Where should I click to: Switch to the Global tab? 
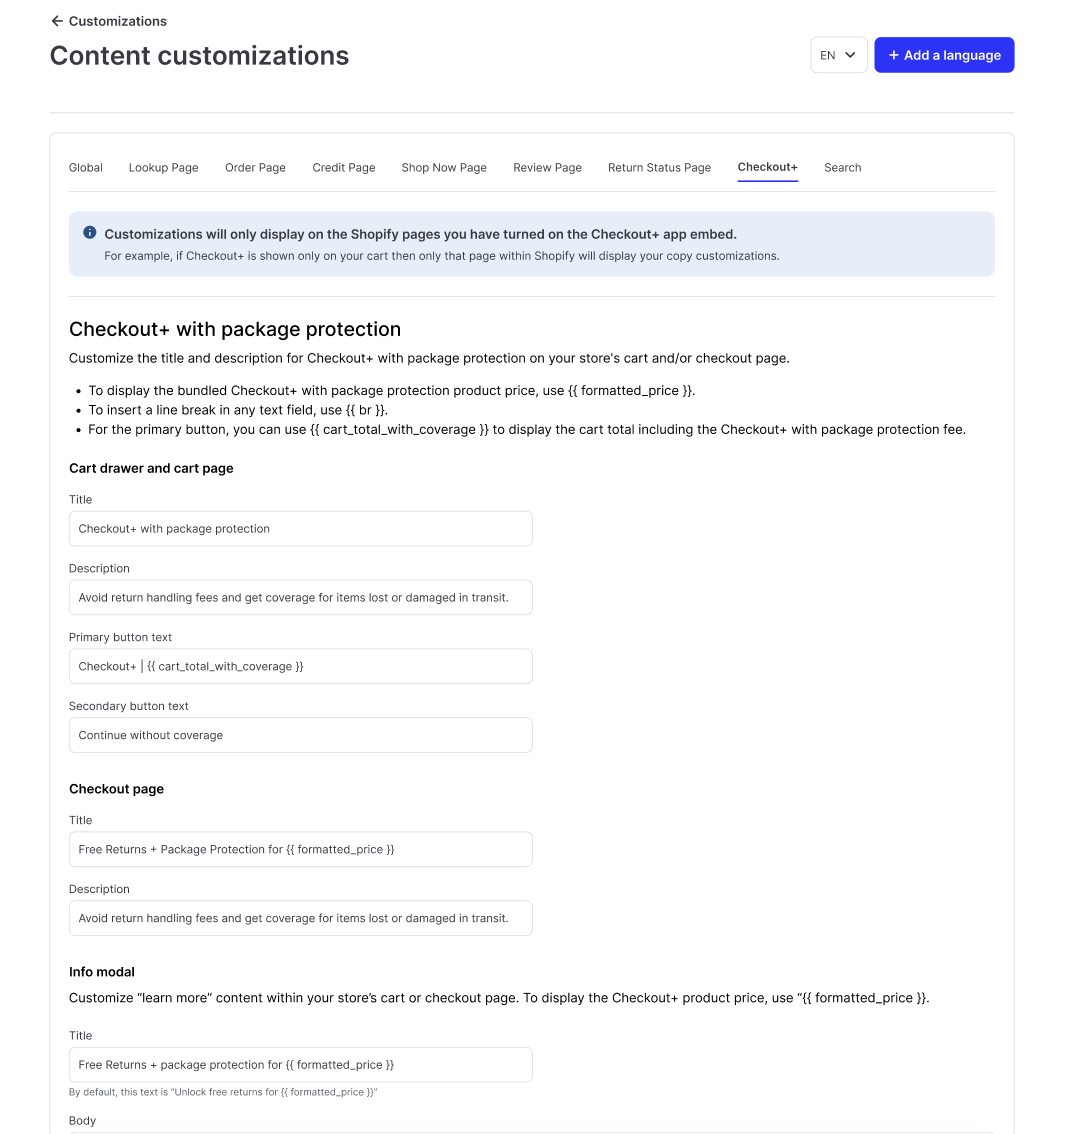86,167
